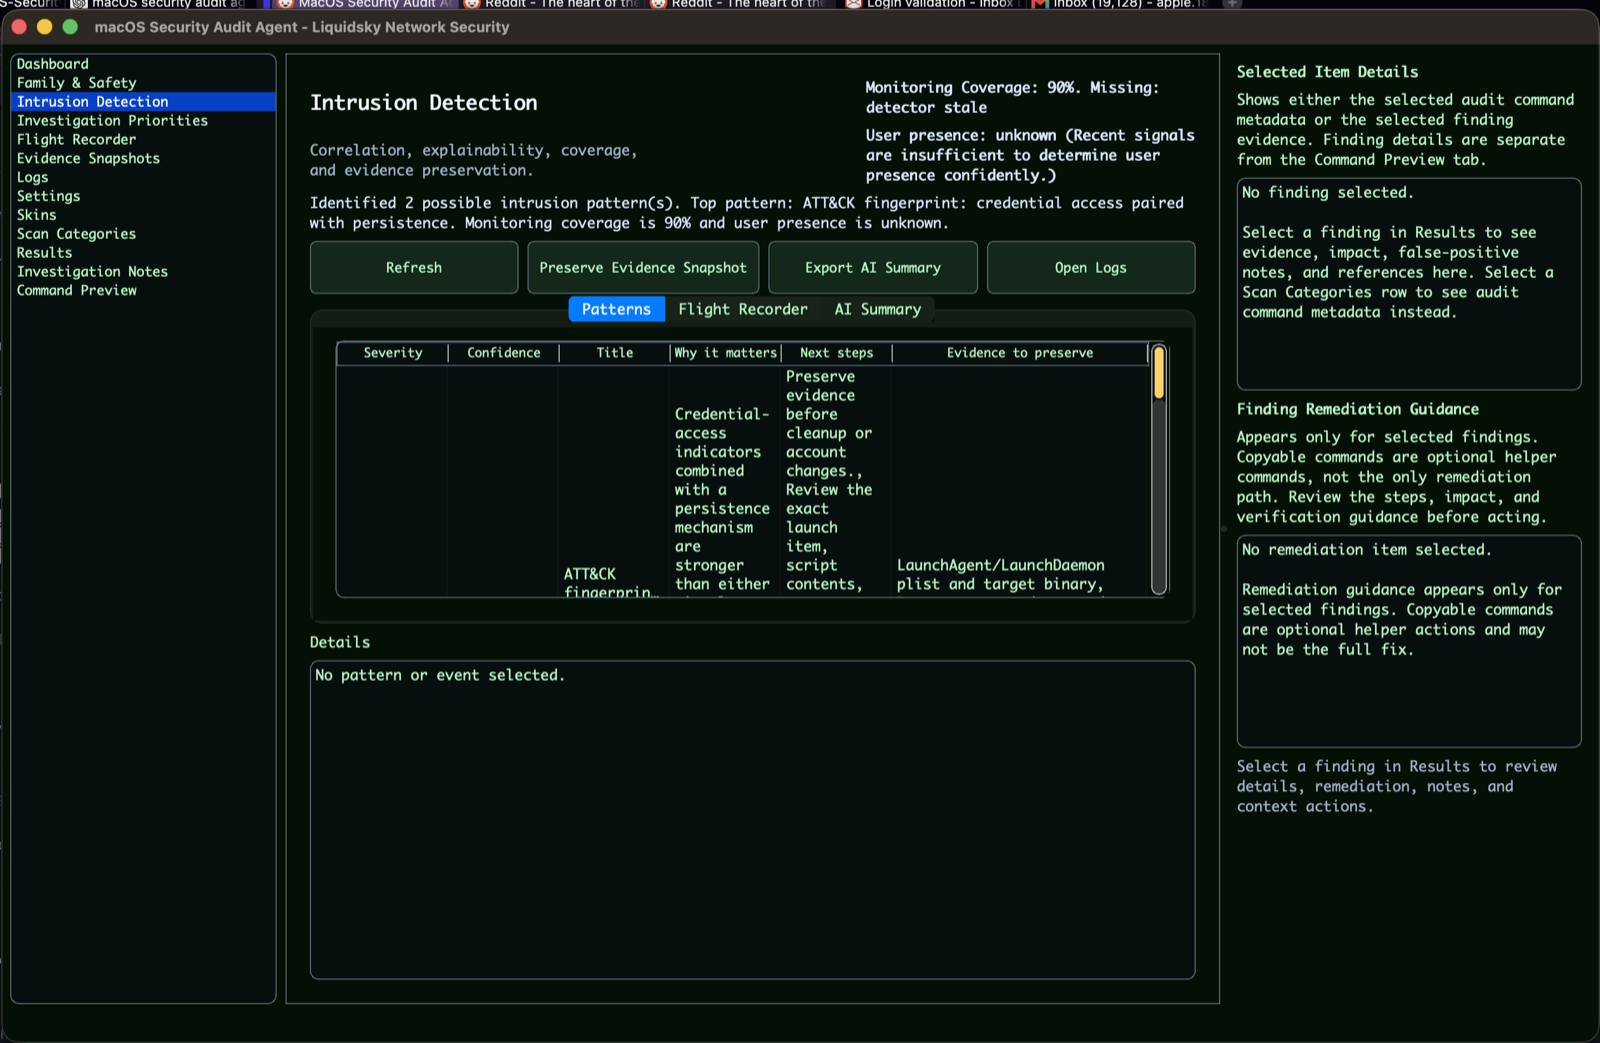1600x1043 pixels.
Task: Click the Intrusion Detection heading
Action: point(424,103)
